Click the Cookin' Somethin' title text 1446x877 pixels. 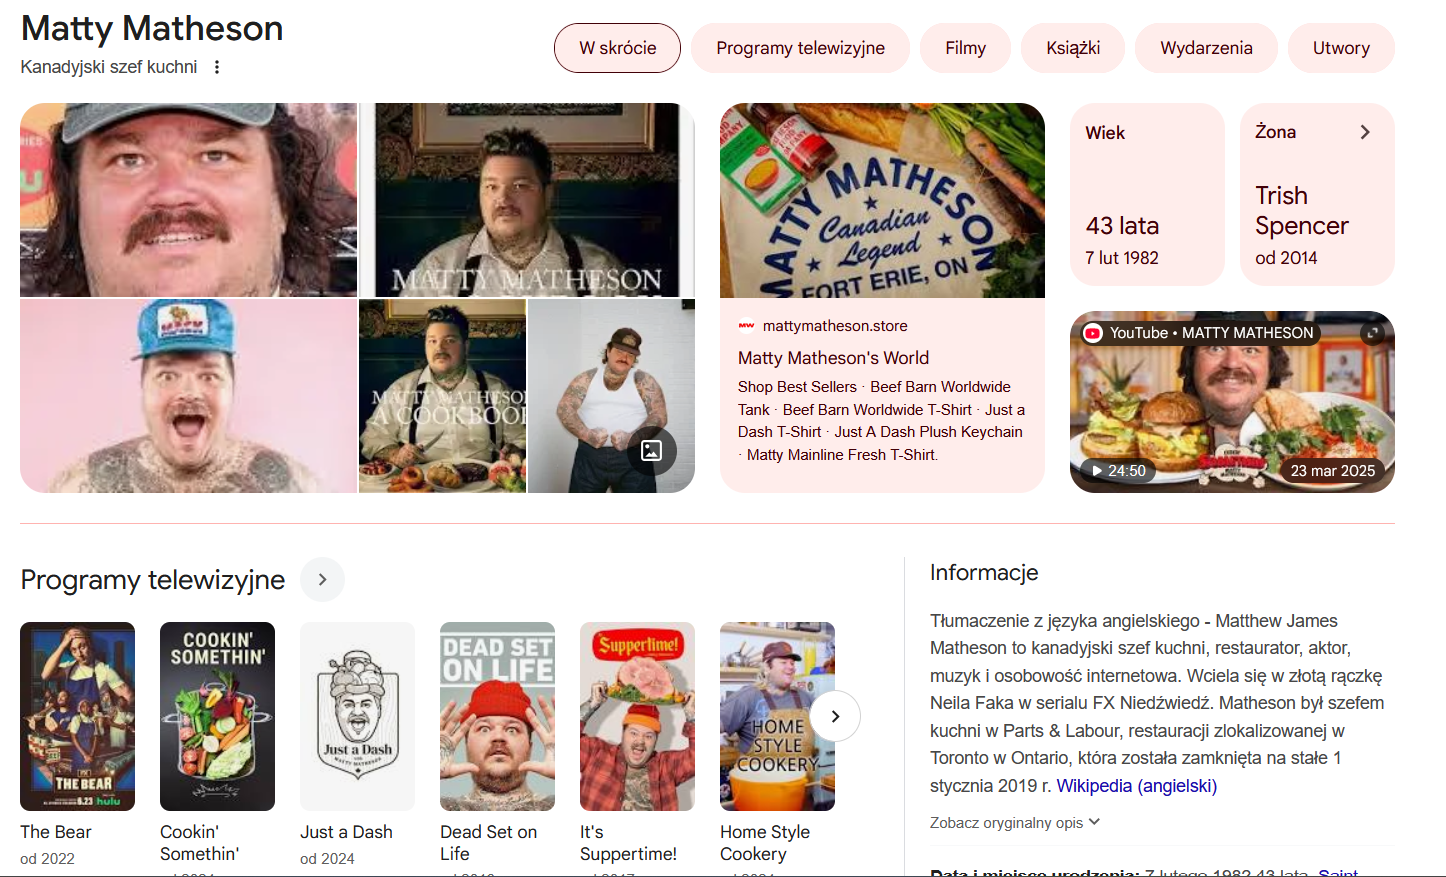click(x=199, y=843)
